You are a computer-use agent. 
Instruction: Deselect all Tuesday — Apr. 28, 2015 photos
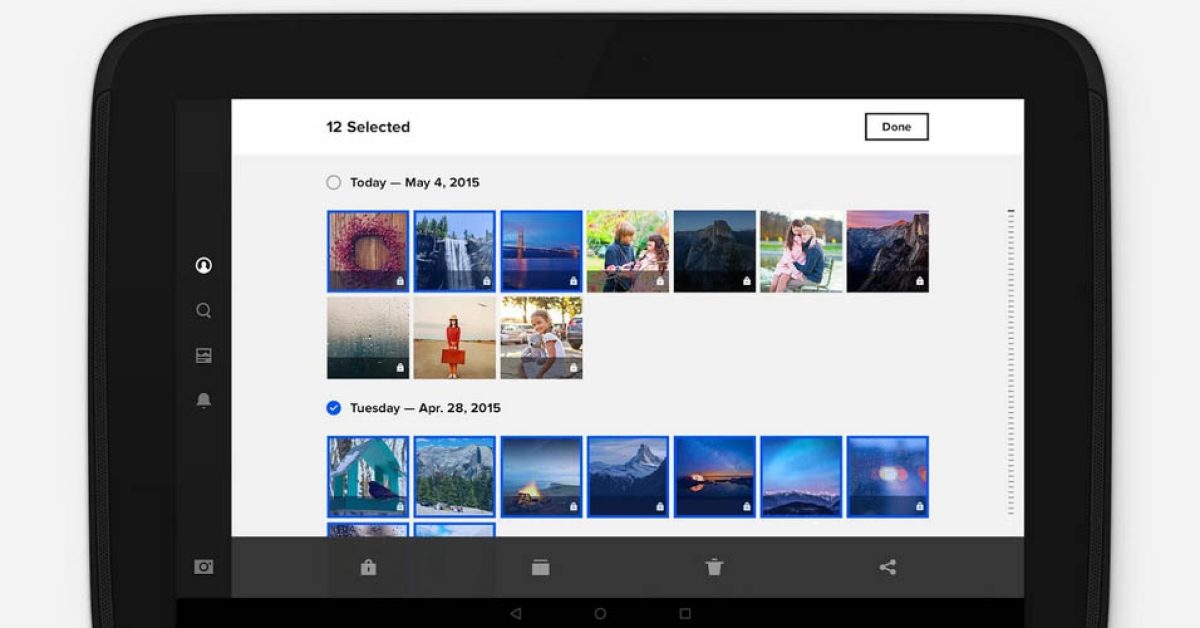coord(334,408)
